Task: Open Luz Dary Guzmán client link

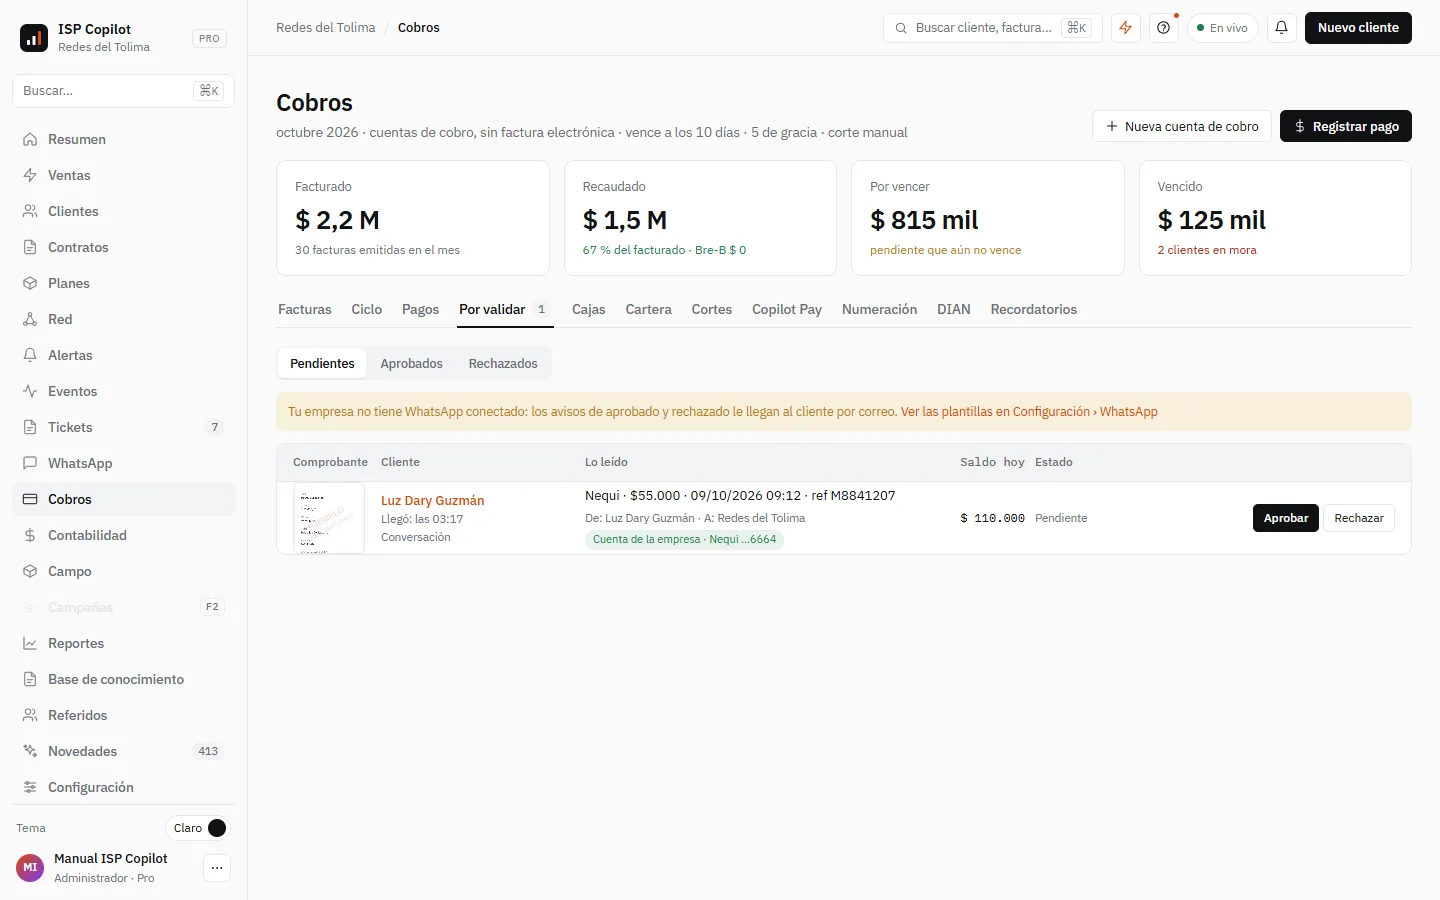Action: (x=432, y=501)
